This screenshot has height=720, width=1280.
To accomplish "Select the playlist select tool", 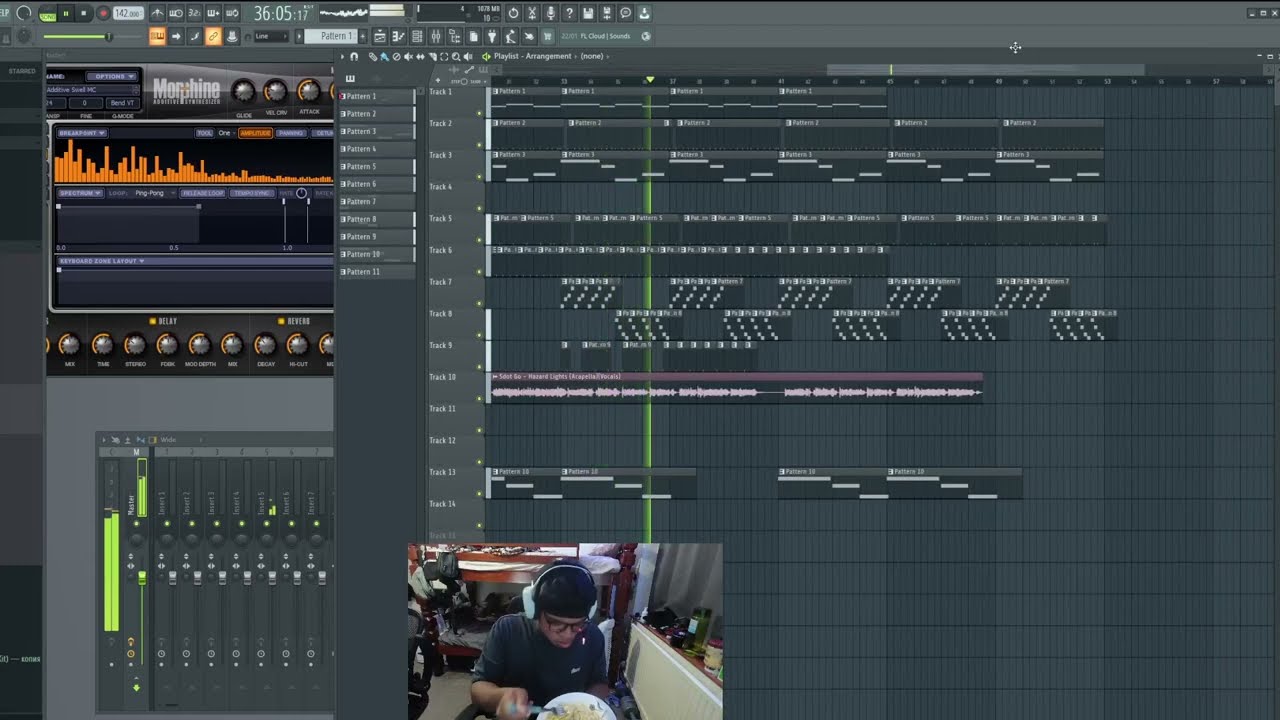I will tap(444, 57).
